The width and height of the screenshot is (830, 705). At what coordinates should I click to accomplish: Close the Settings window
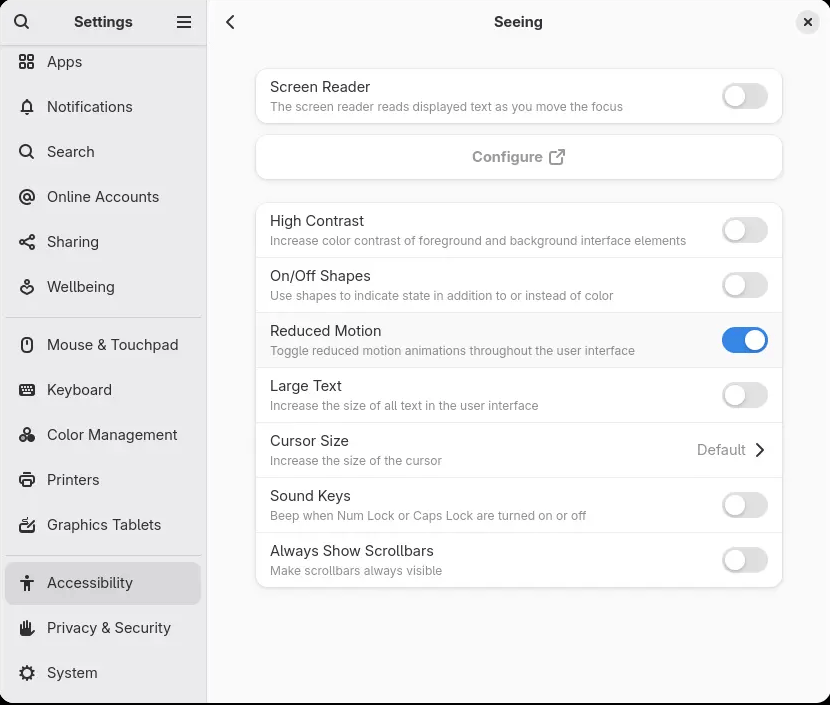click(807, 22)
